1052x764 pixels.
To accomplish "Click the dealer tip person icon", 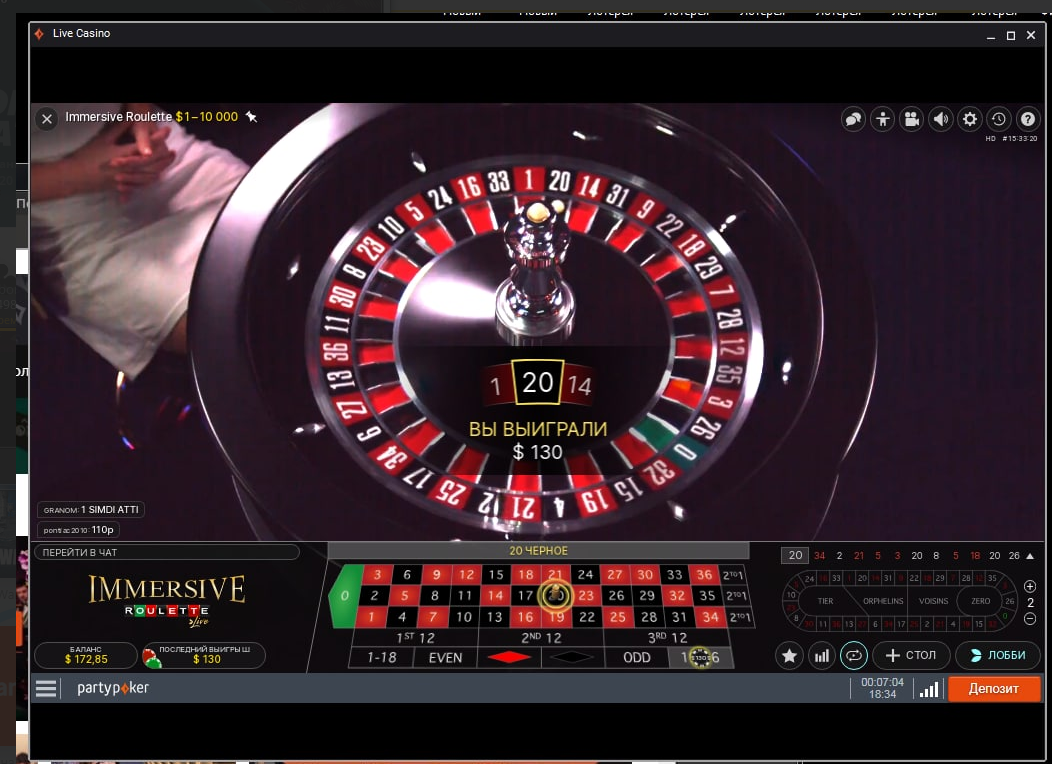I will (882, 119).
